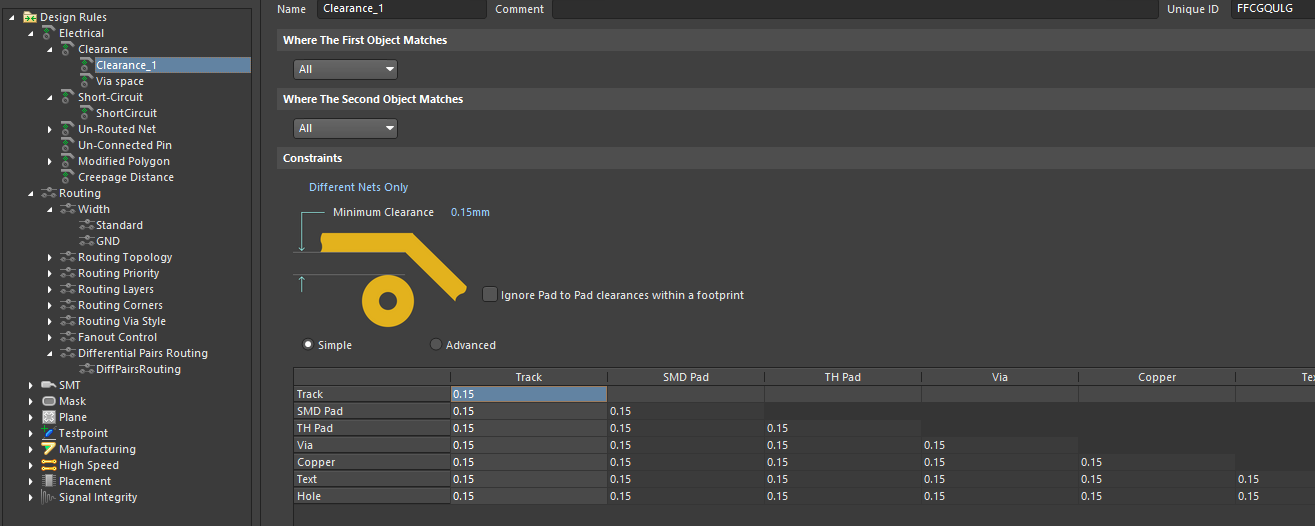Click the Signal Integrity waveform icon
The image size is (1315, 526).
tap(48, 497)
